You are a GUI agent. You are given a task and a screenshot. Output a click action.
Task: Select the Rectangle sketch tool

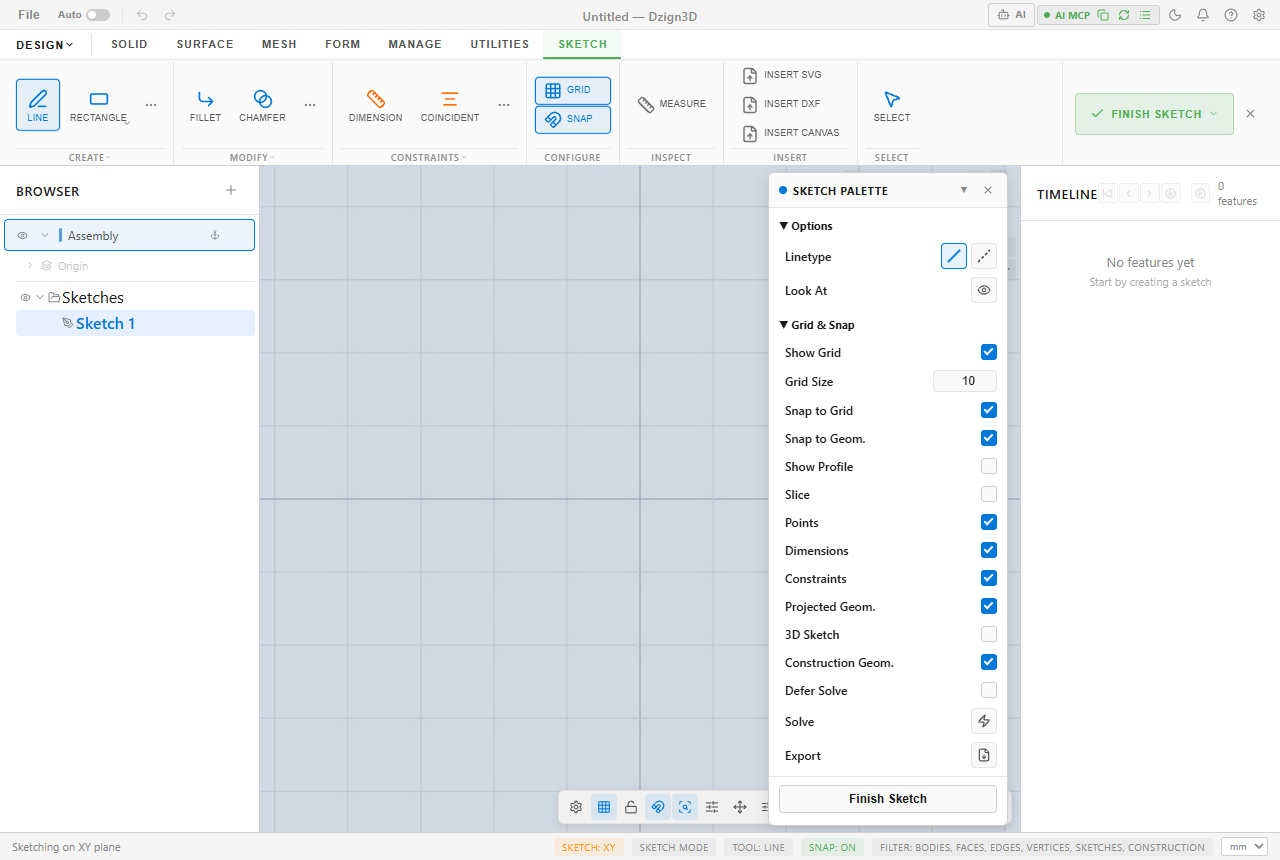click(x=98, y=105)
